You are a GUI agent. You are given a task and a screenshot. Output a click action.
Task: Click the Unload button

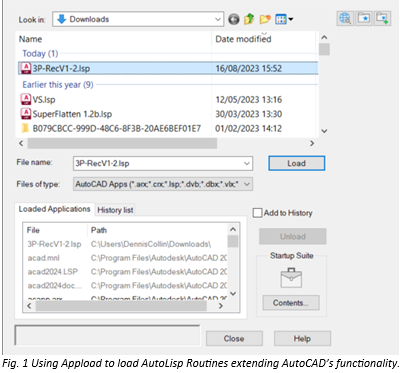[x=293, y=236]
